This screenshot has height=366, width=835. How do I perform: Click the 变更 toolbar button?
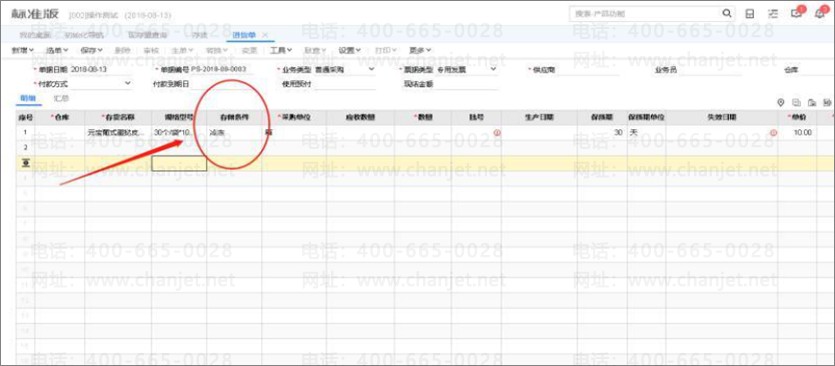[x=249, y=50]
